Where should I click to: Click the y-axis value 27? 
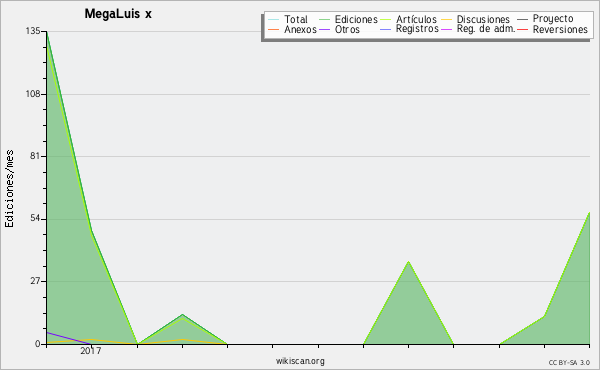coord(35,281)
